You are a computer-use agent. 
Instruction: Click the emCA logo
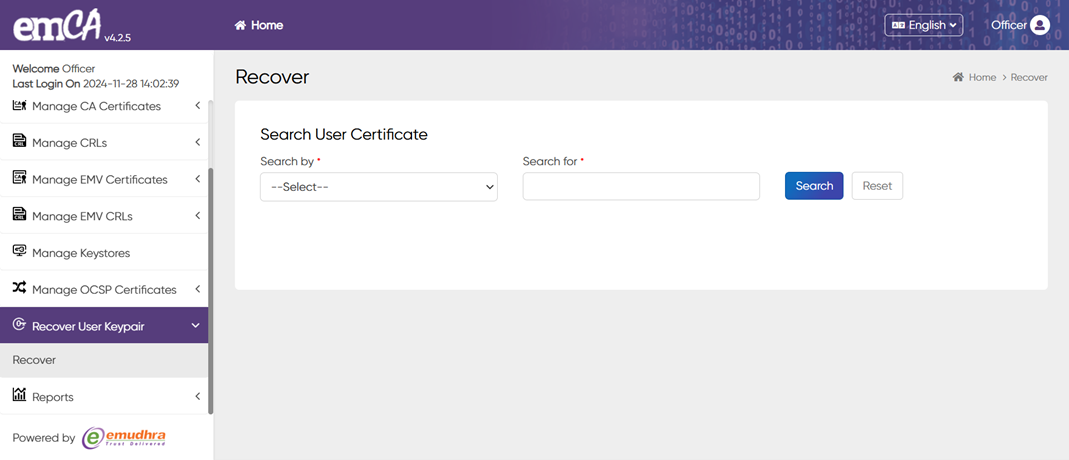(57, 25)
